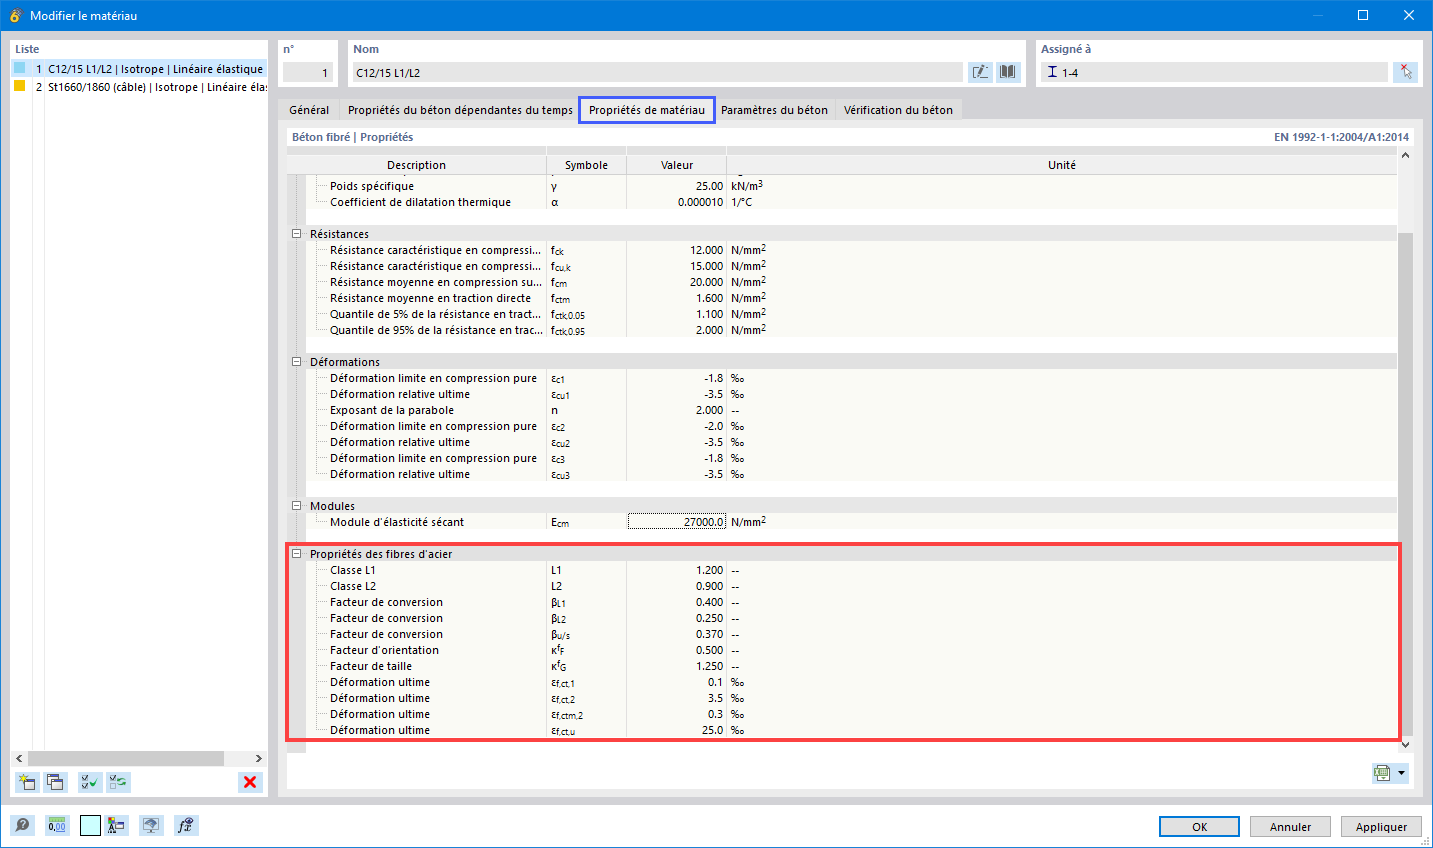The width and height of the screenshot is (1433, 848).
Task: Open the material library book icon
Action: [x=1007, y=71]
